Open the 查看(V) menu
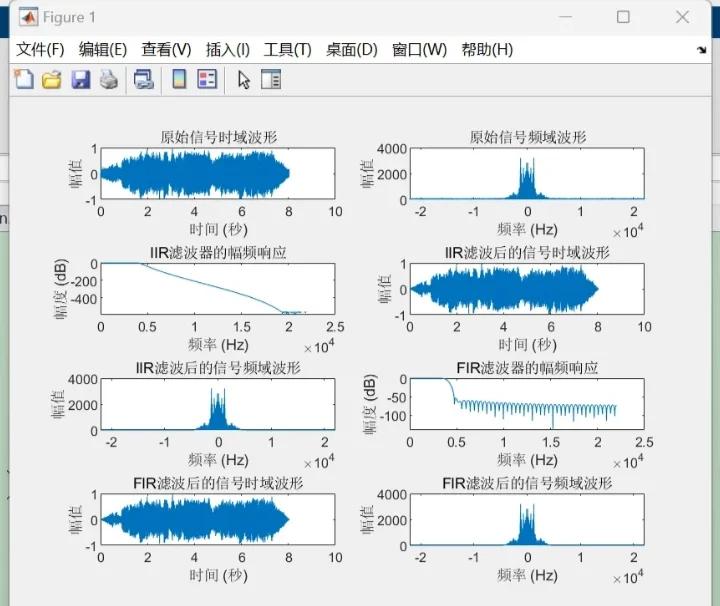The width and height of the screenshot is (720, 606). pyautogui.click(x=166, y=50)
